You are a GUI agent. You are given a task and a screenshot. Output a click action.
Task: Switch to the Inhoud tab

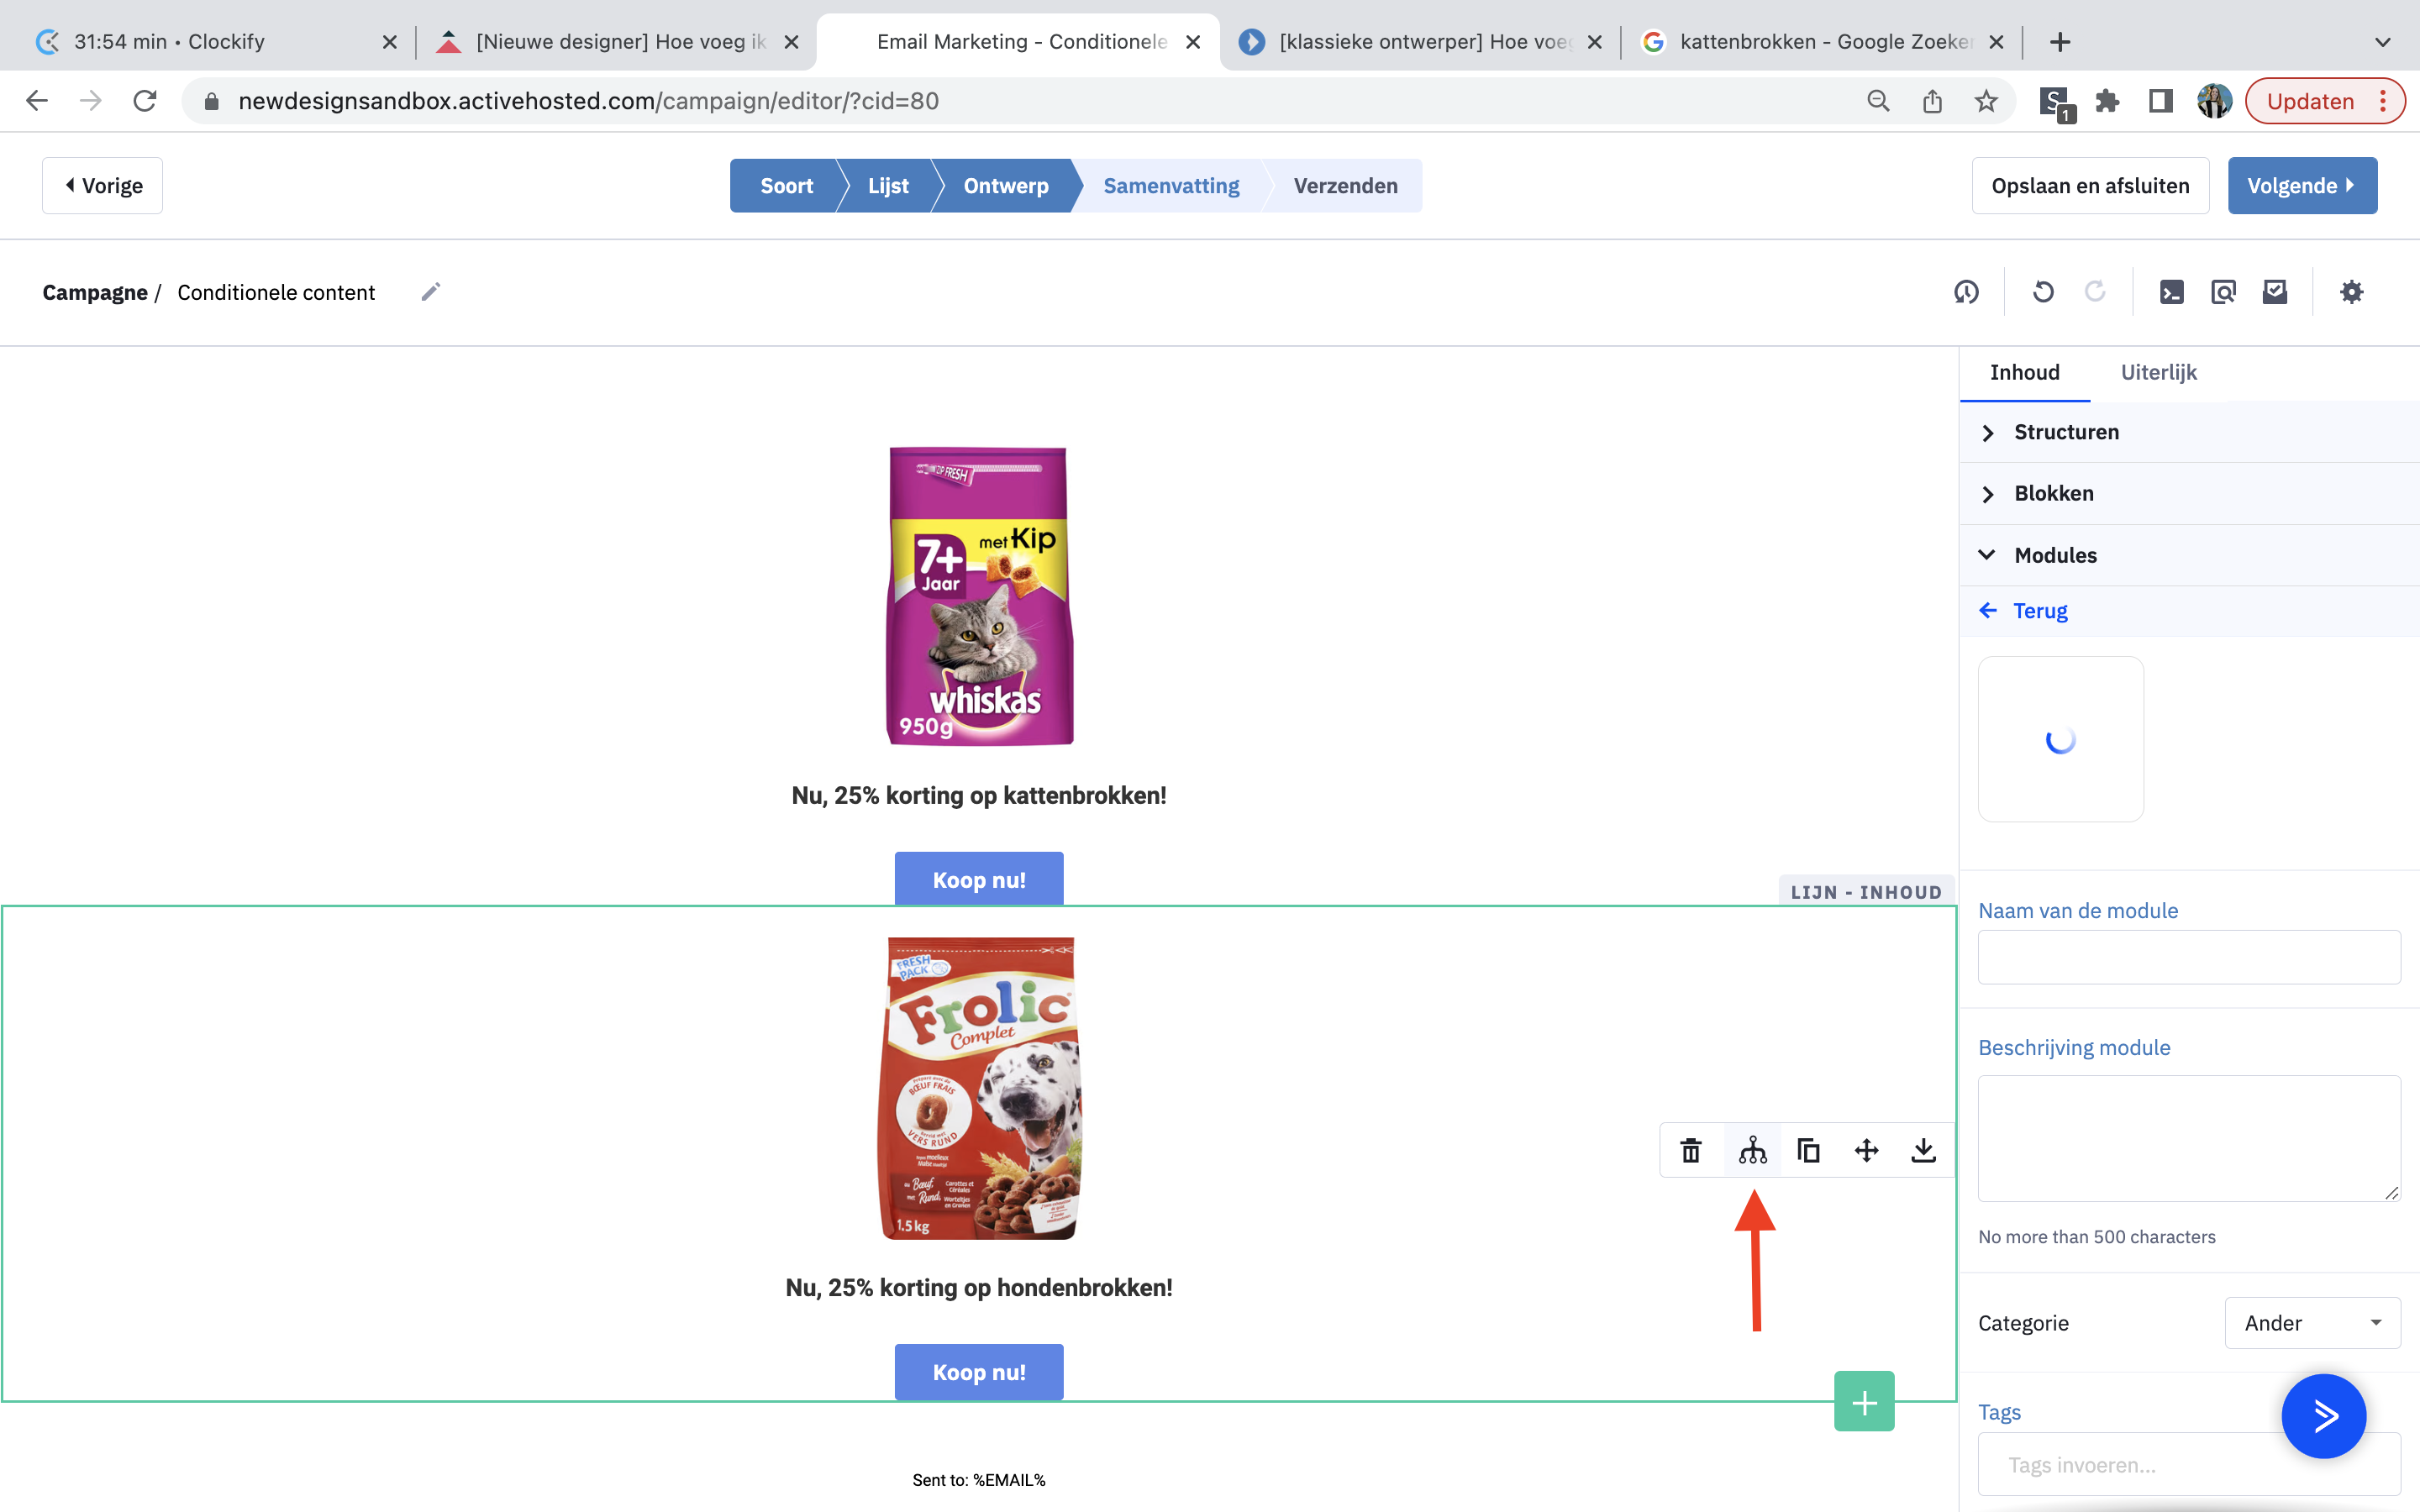click(2024, 372)
